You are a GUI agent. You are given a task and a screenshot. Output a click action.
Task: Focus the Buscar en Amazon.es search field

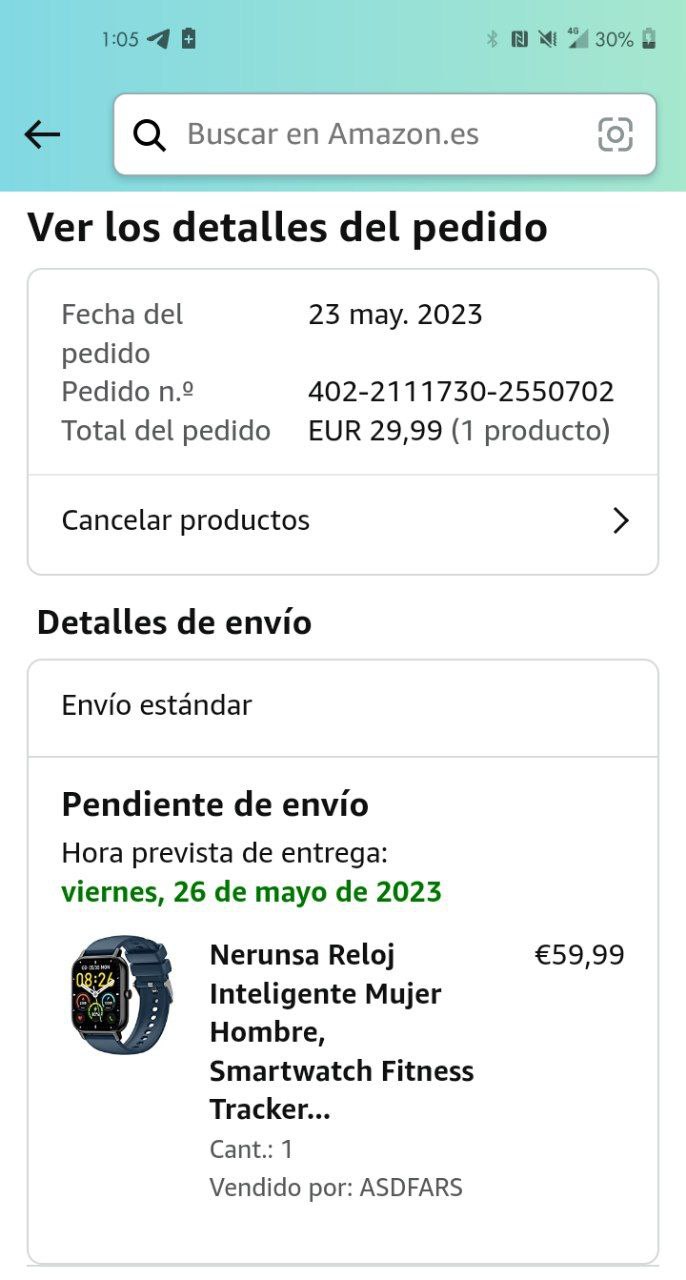[x=385, y=134]
